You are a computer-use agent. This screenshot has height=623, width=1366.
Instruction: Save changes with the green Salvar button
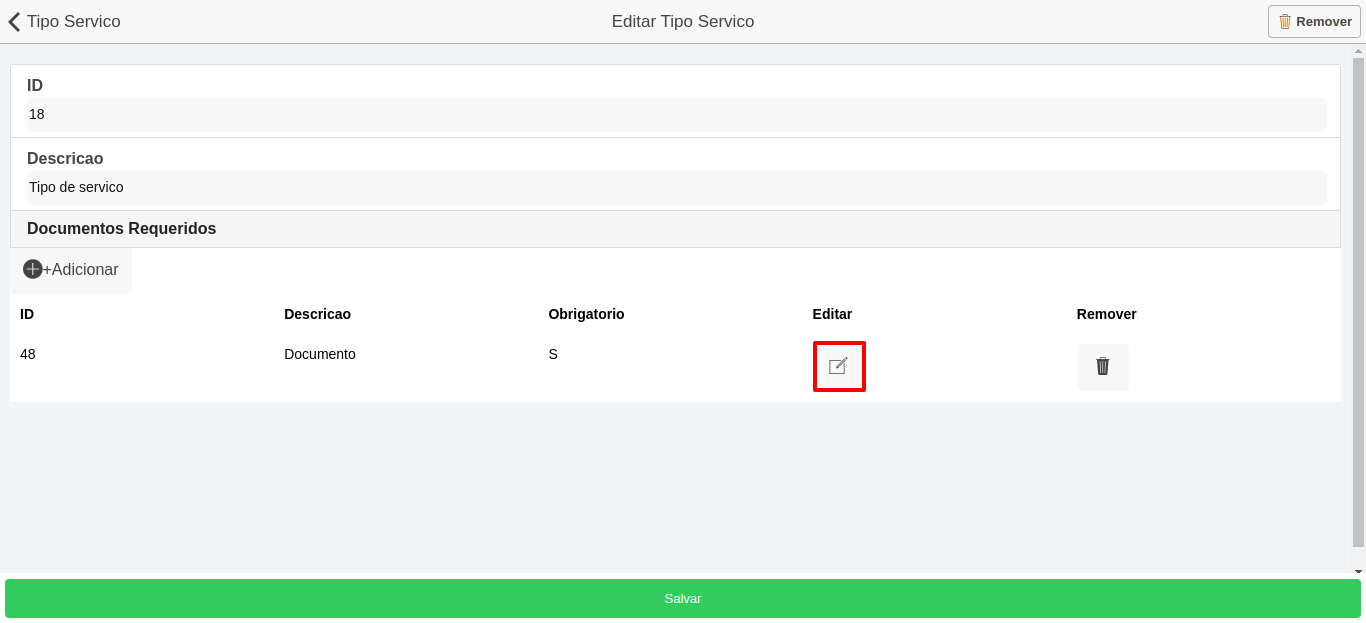[682, 598]
